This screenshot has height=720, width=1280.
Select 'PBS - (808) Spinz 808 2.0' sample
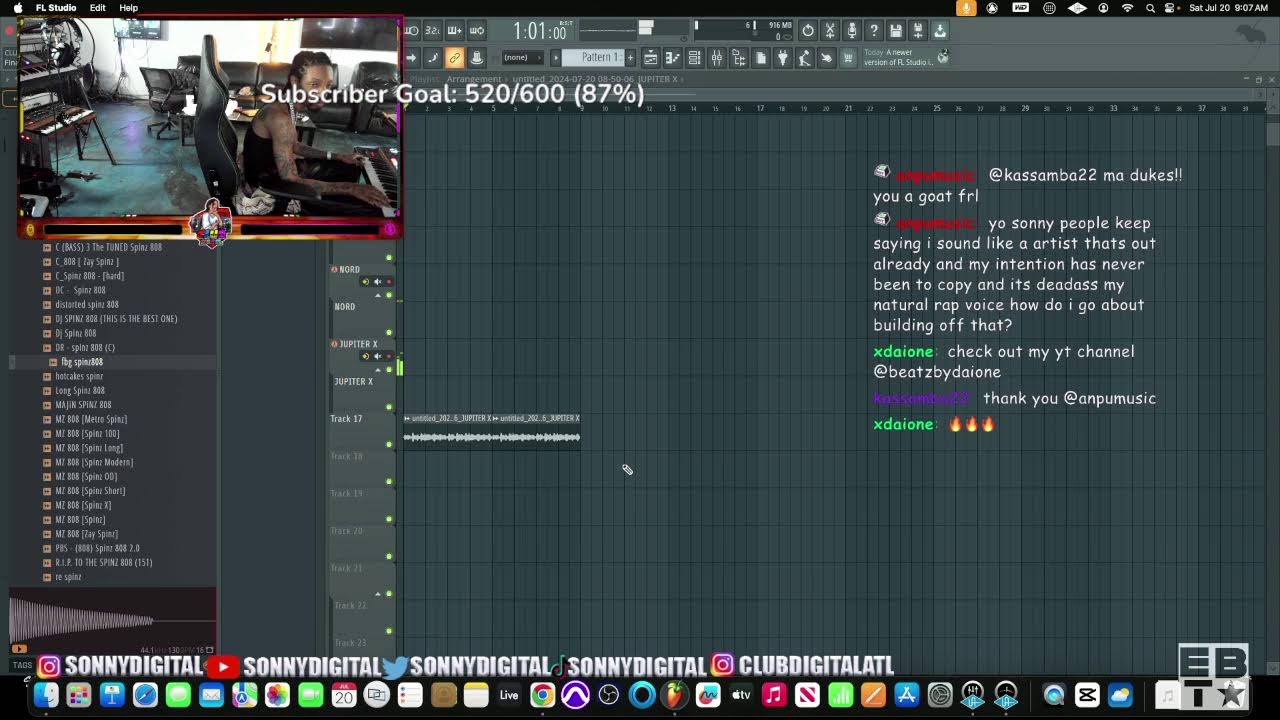coord(98,548)
